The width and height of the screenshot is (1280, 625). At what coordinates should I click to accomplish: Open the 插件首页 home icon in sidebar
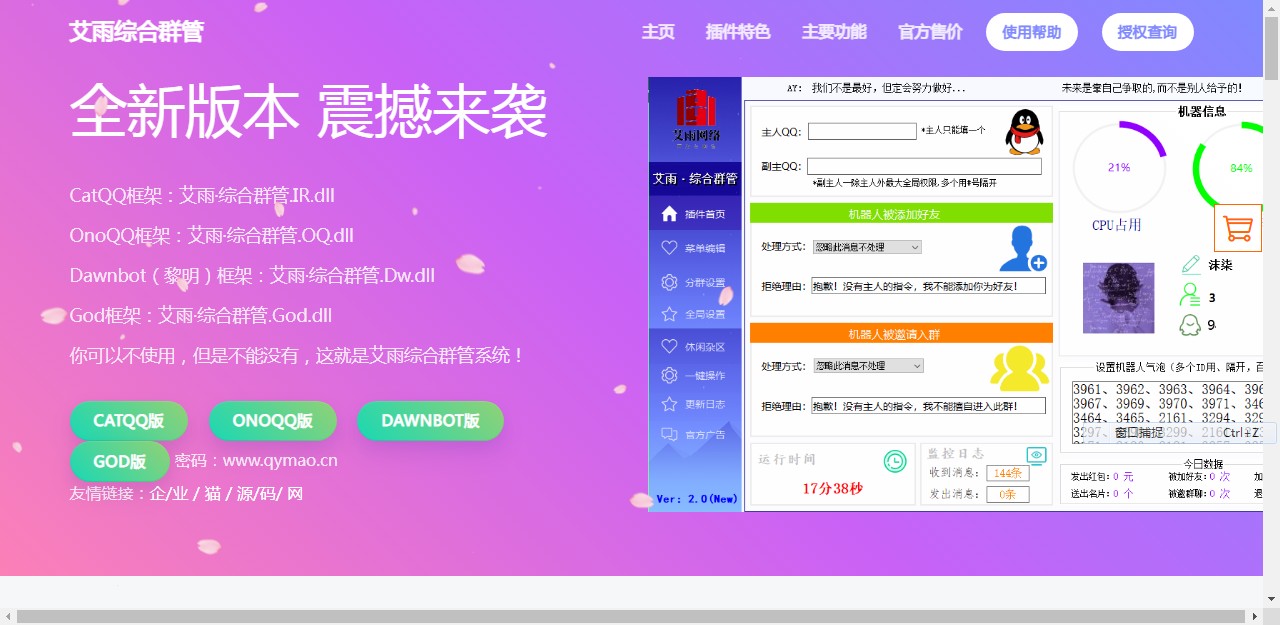(x=670, y=214)
